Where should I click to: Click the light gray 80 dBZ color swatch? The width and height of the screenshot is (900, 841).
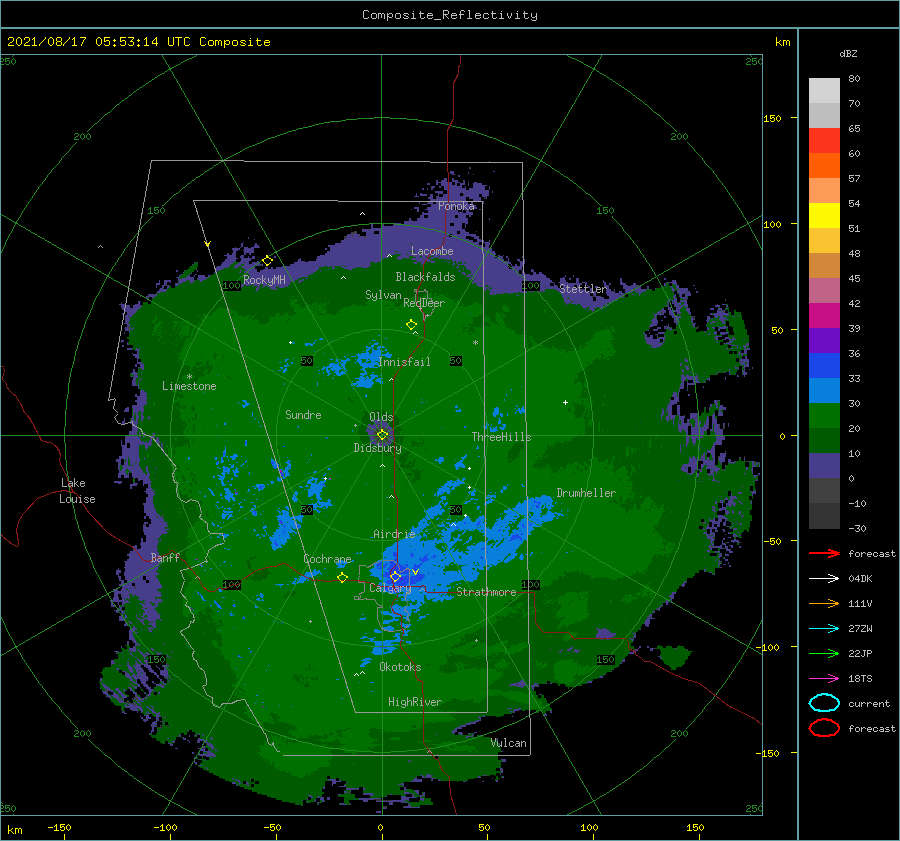click(824, 90)
